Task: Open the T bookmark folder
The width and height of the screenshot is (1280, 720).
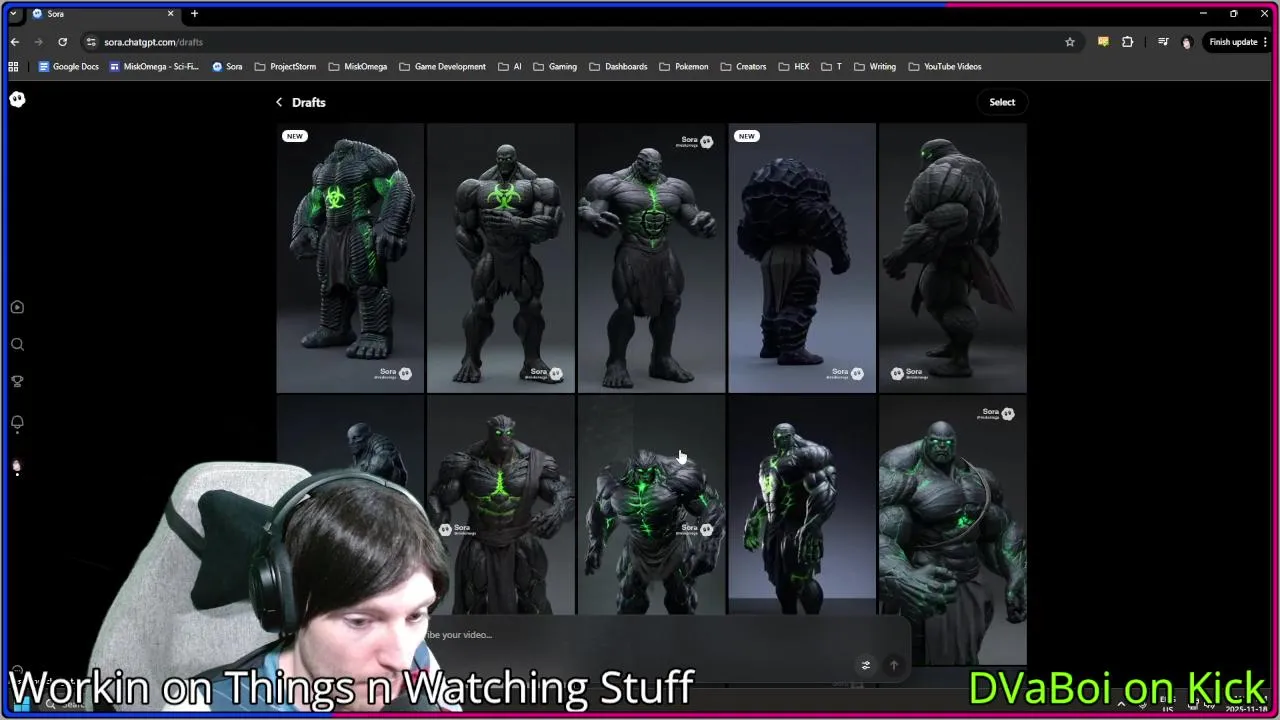Action: 831,67
